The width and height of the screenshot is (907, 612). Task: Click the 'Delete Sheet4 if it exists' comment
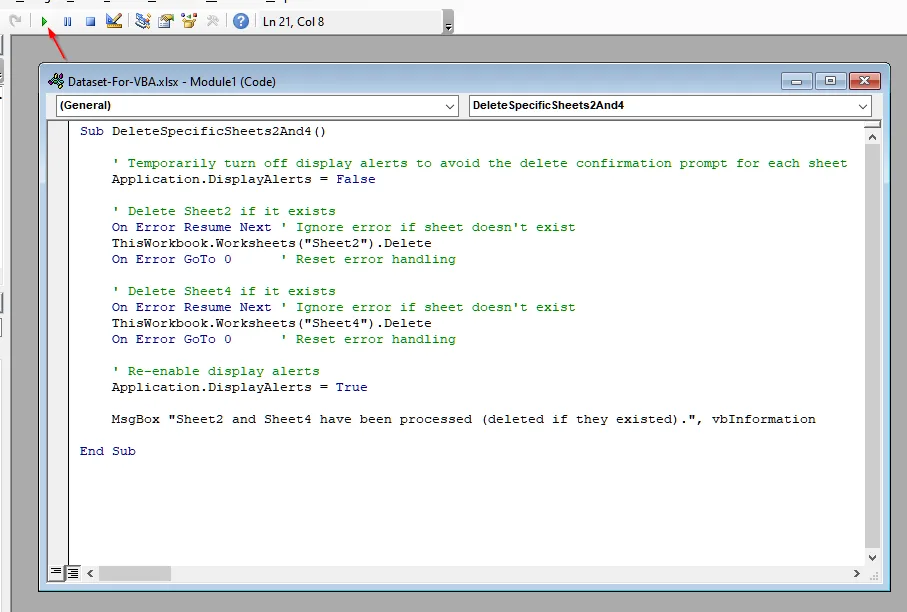tap(224, 291)
